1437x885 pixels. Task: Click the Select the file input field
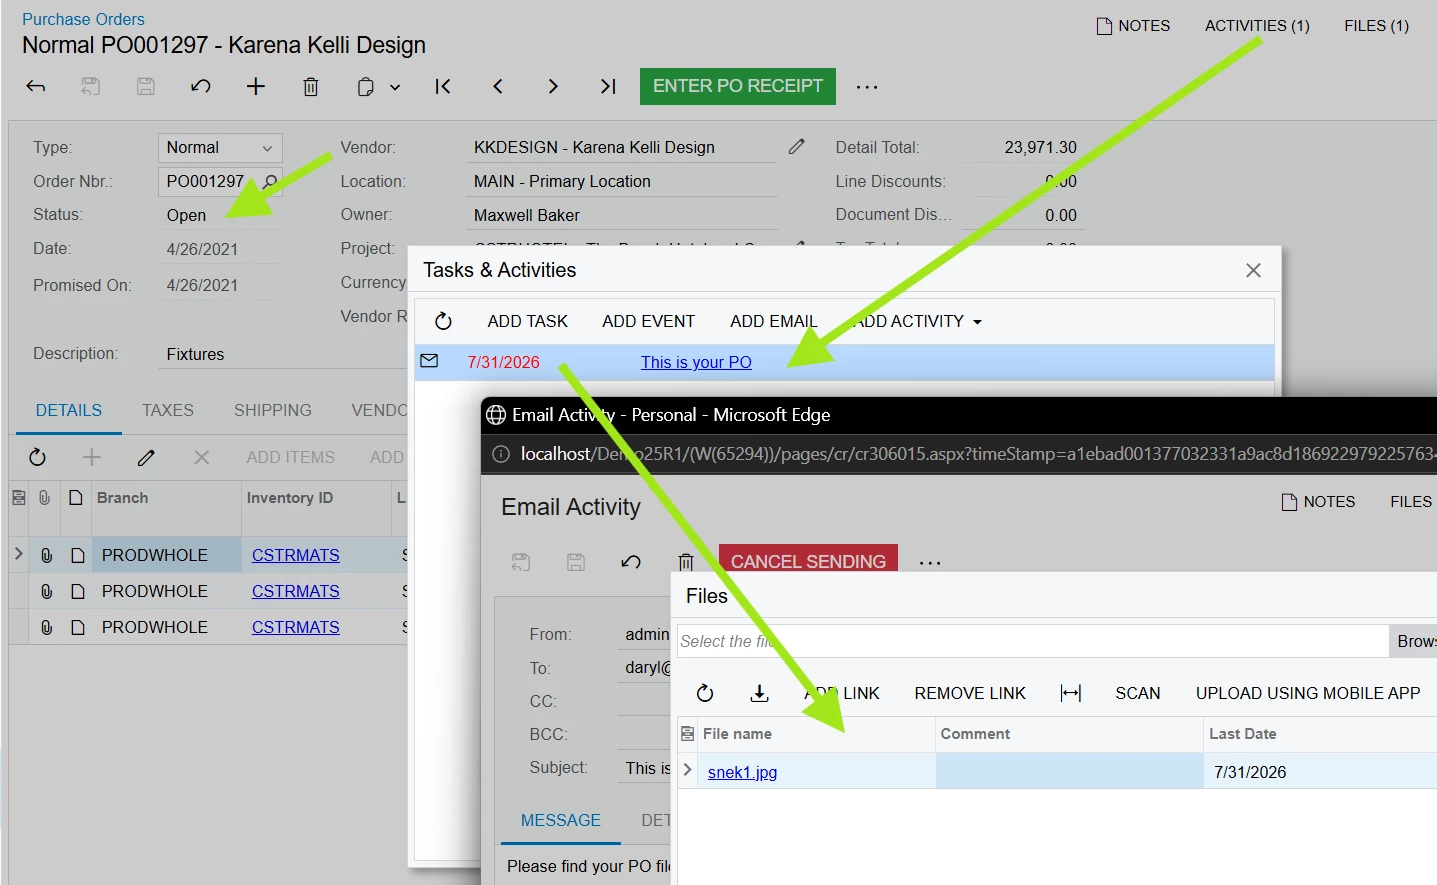pos(1032,641)
